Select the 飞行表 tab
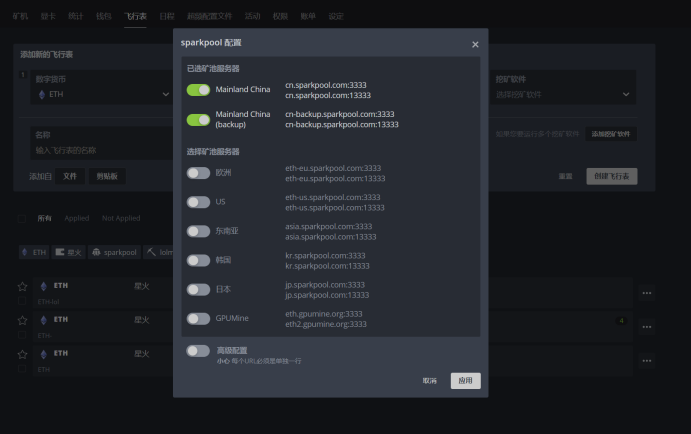This screenshot has height=434, width=691. (135, 16)
